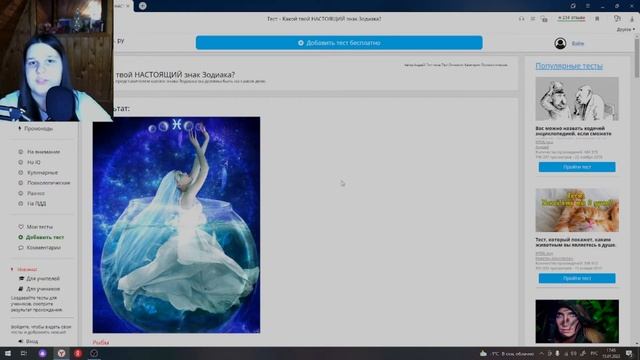Open 'Для учителей' sidebar link
This screenshot has width=640, height=360.
tap(43, 279)
